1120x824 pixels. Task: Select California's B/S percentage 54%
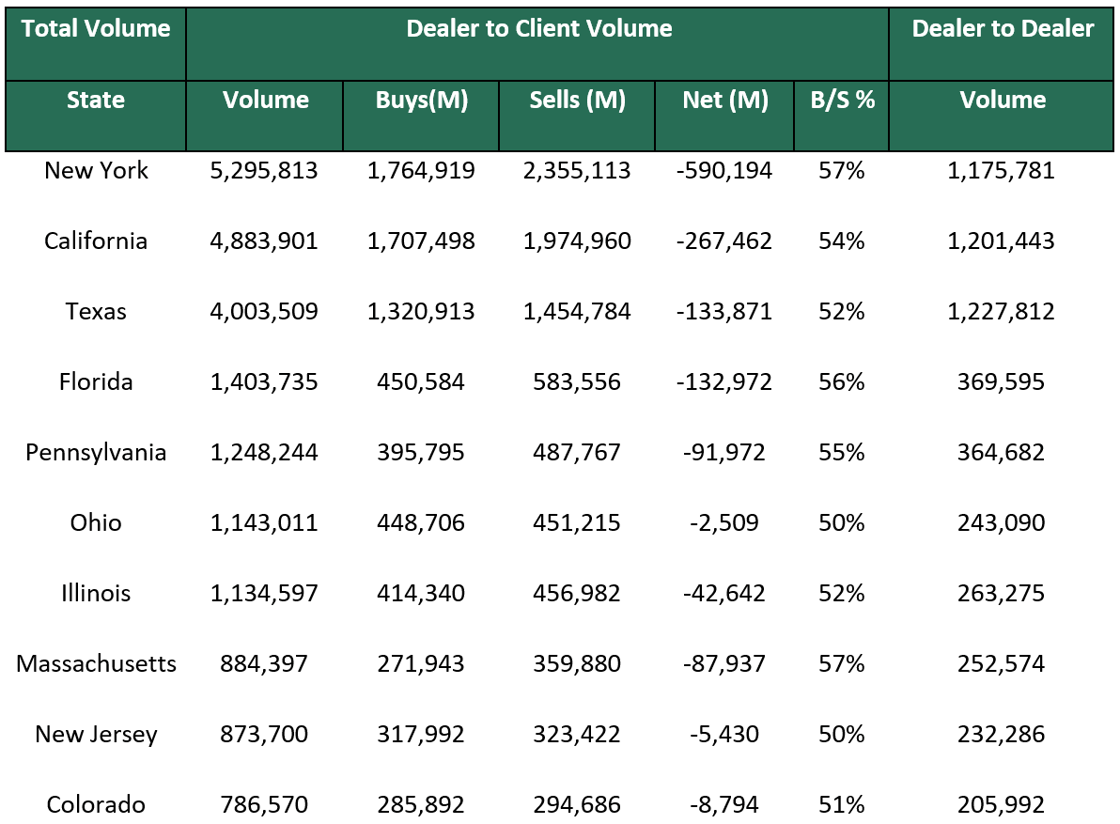[x=841, y=240]
